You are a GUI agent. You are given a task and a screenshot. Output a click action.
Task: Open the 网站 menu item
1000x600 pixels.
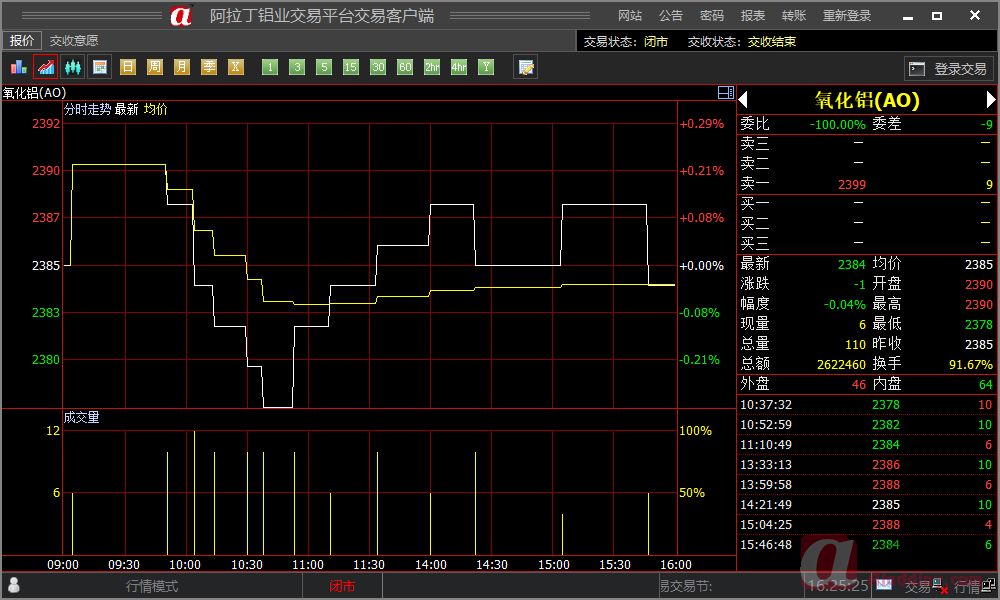630,15
